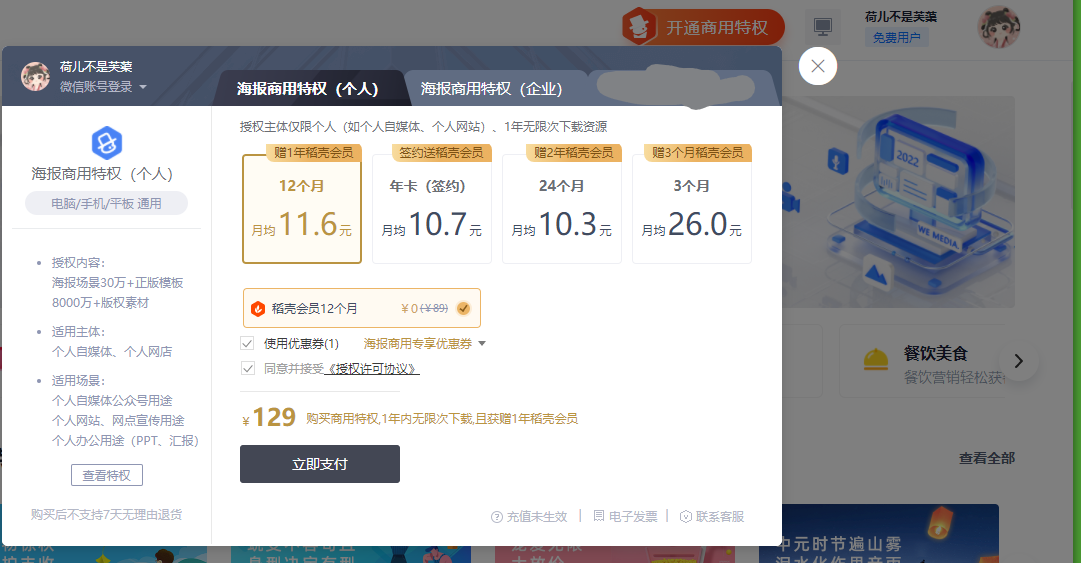Viewport: 1081px width, 563px height.
Task: Select the 24个月 plan card
Action: [561, 208]
